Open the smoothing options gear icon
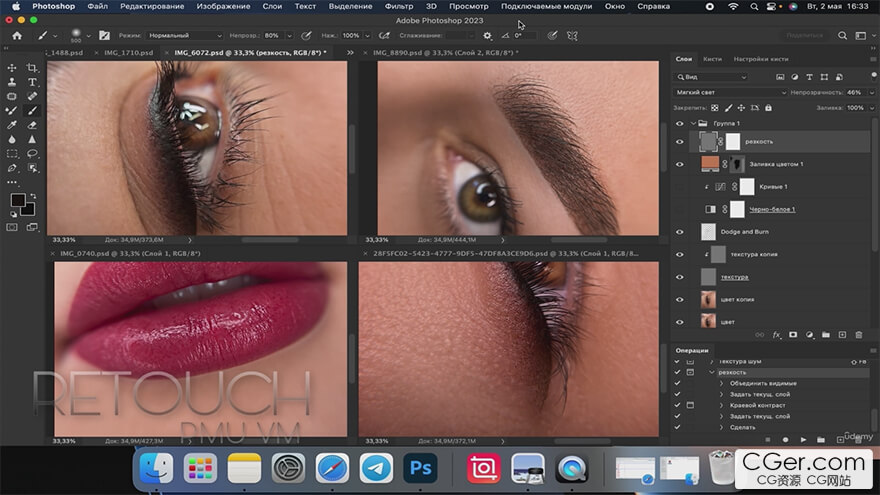The width and height of the screenshot is (880, 495). coord(487,35)
